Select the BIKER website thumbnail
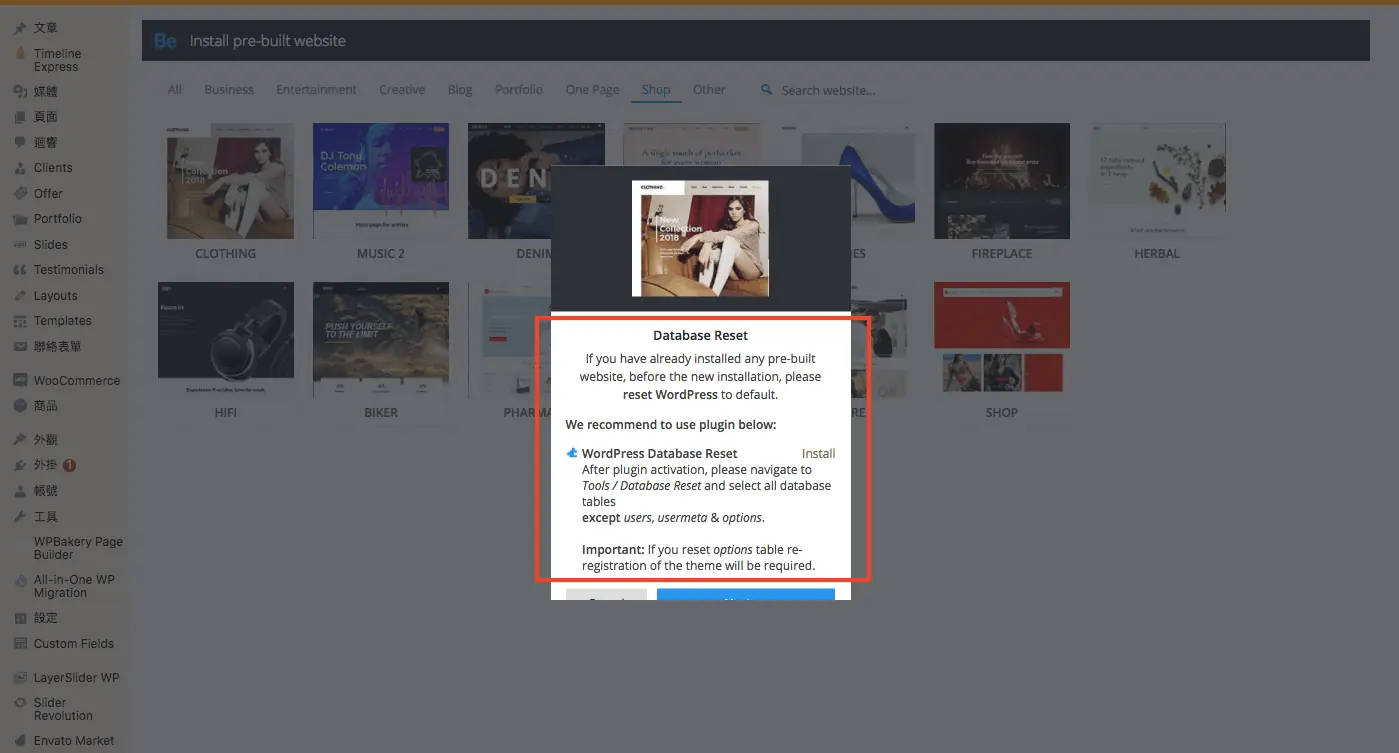This screenshot has width=1399, height=753. coord(381,341)
